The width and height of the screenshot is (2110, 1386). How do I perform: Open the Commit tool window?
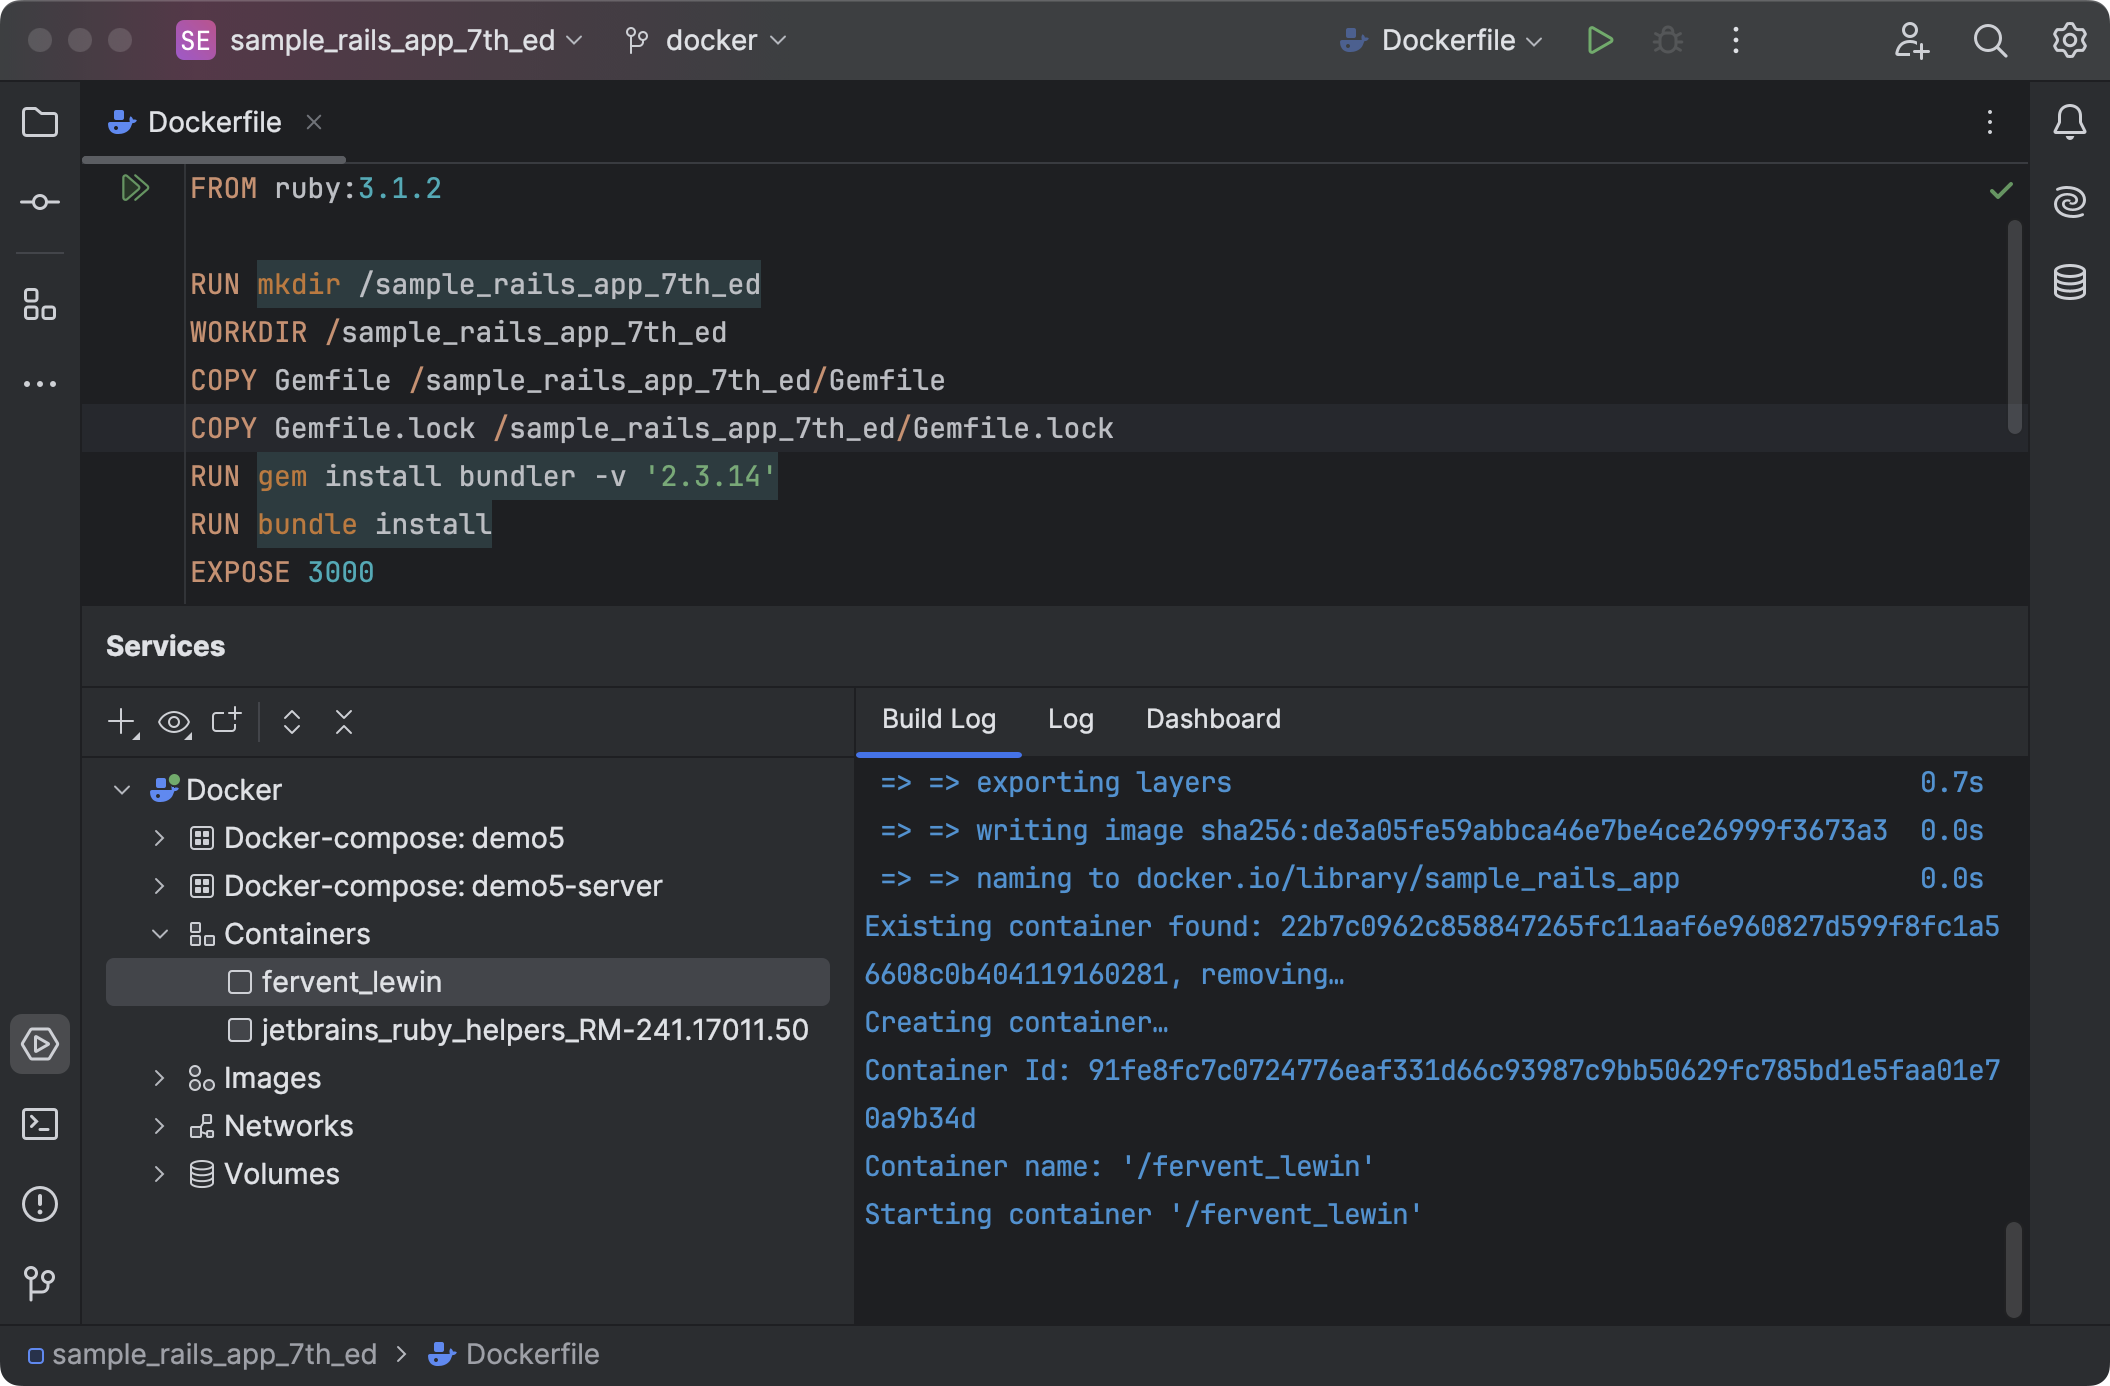pyautogui.click(x=40, y=202)
